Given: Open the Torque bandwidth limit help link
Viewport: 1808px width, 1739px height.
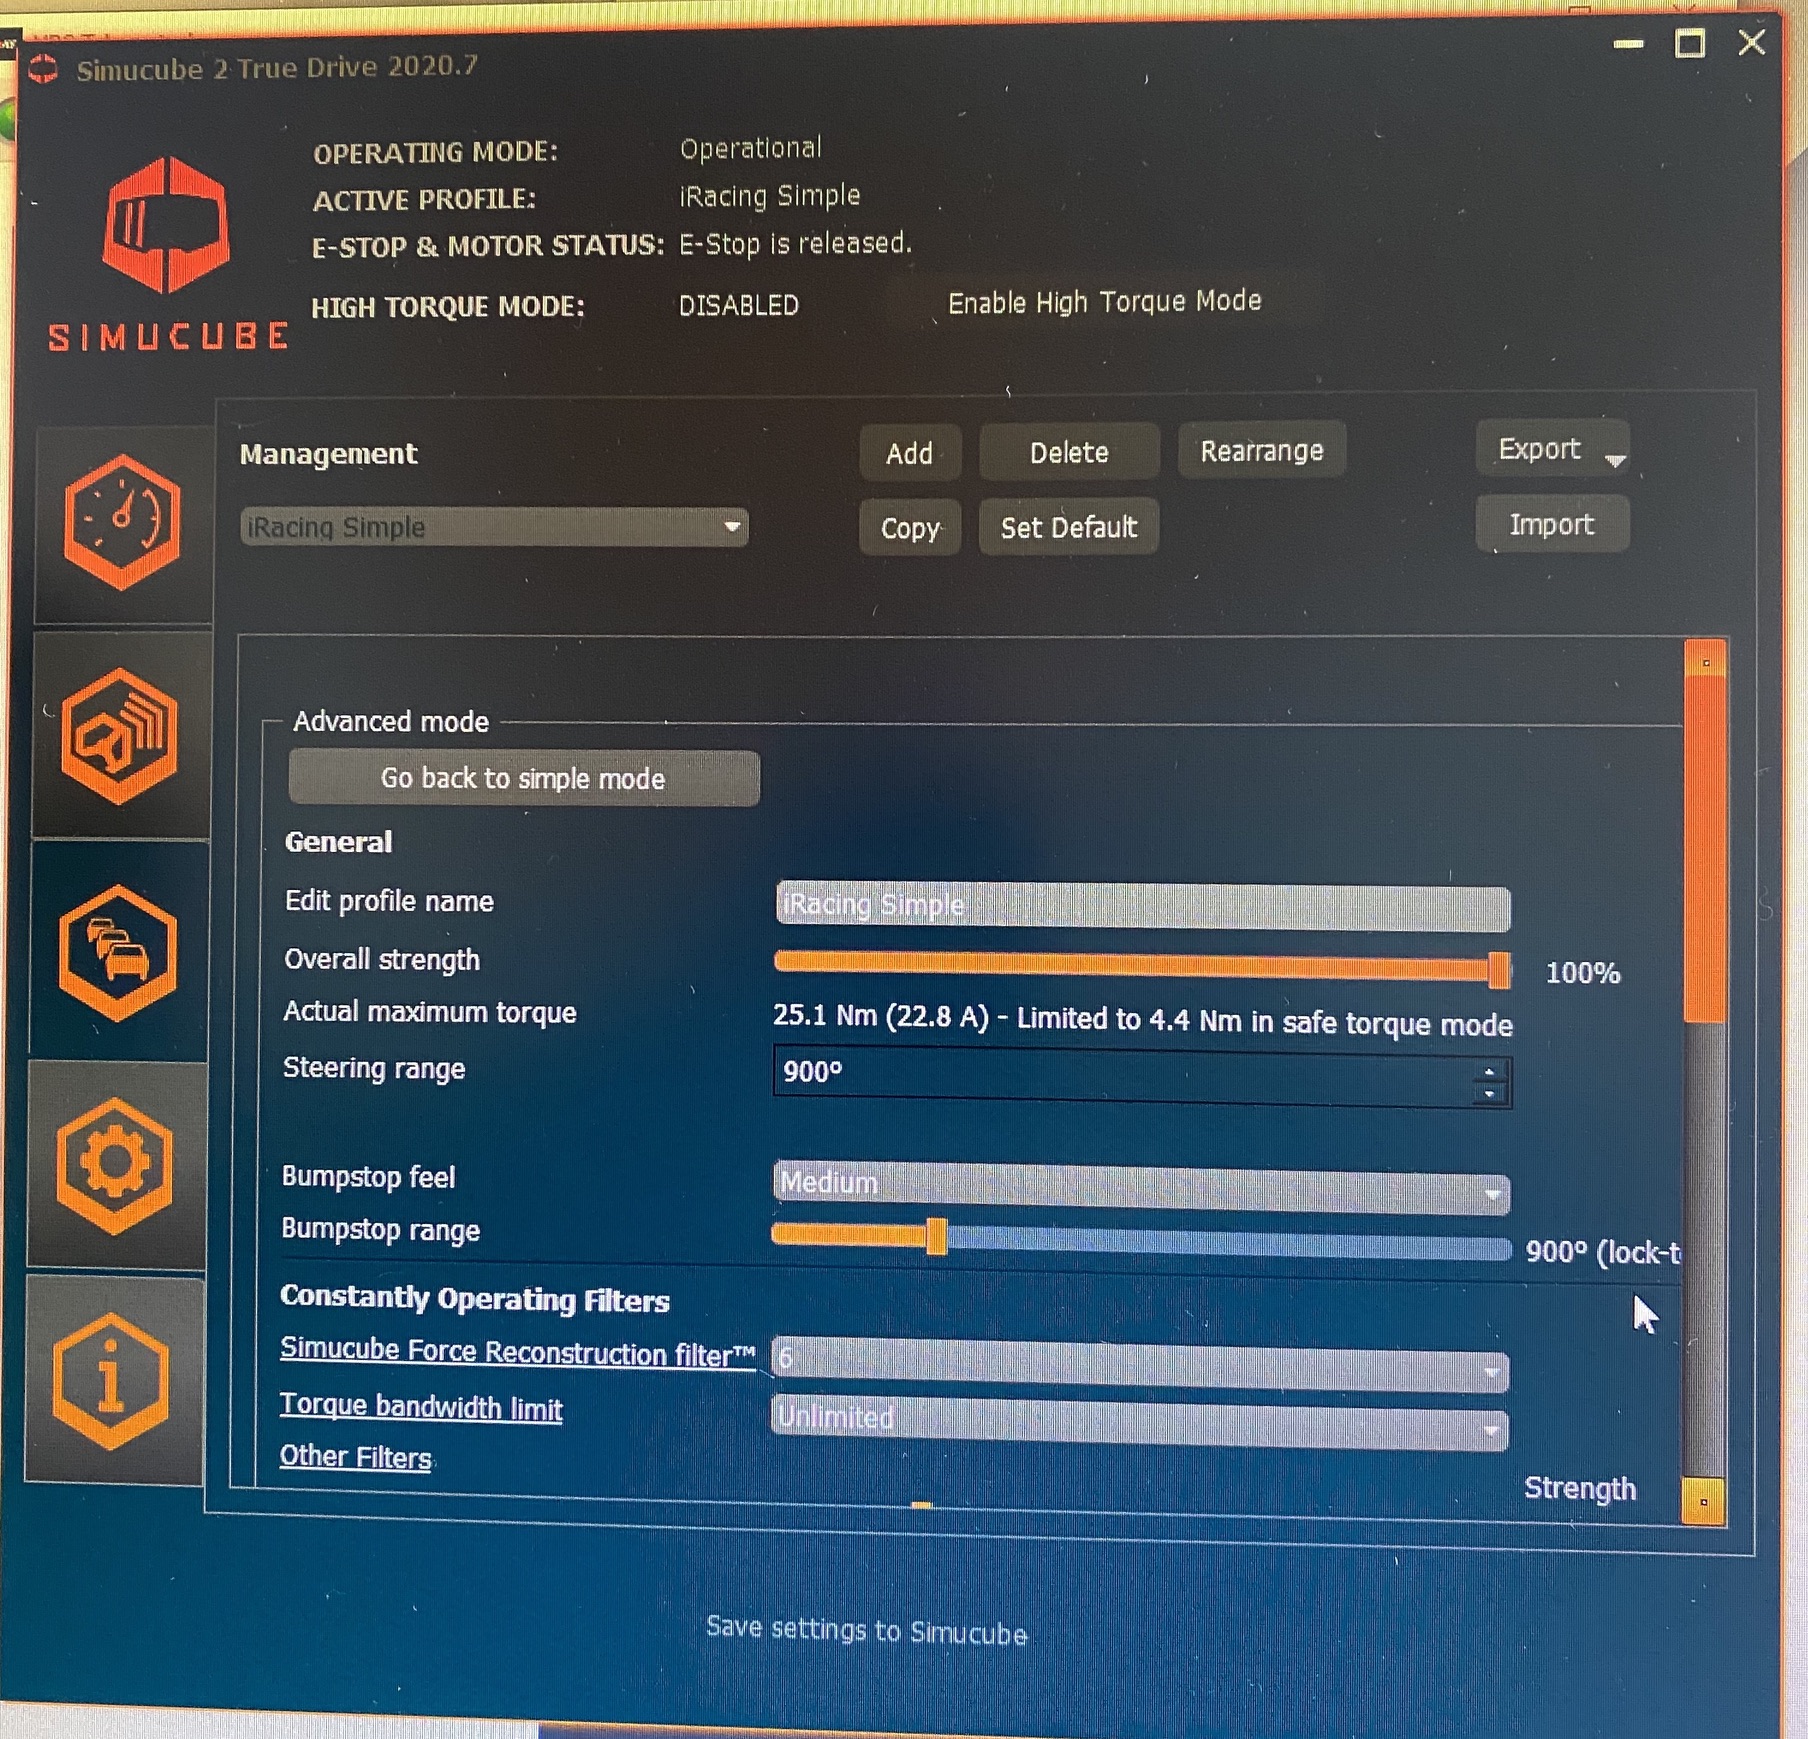Looking at the screenshot, I should coord(421,1407).
